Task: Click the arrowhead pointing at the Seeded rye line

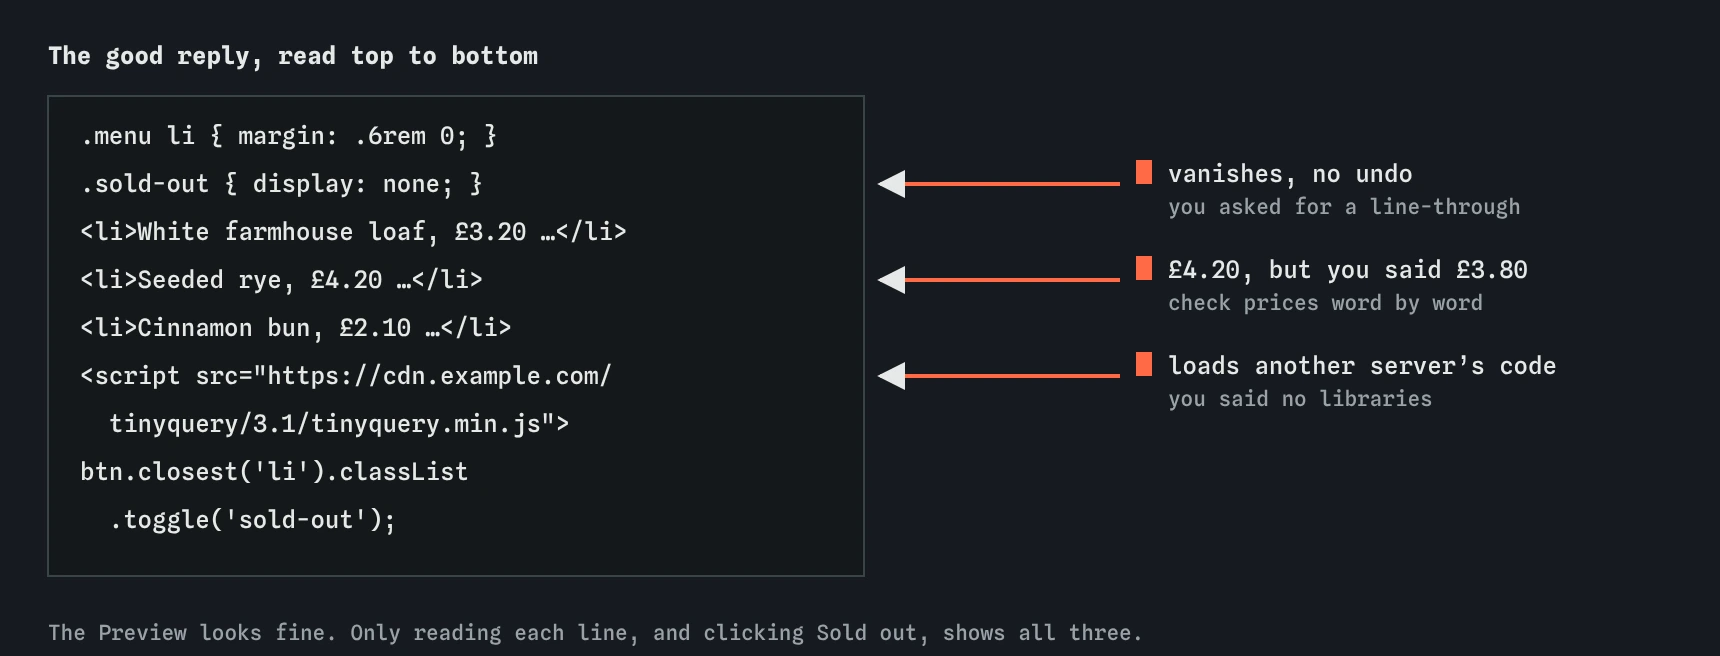Action: coord(892,280)
